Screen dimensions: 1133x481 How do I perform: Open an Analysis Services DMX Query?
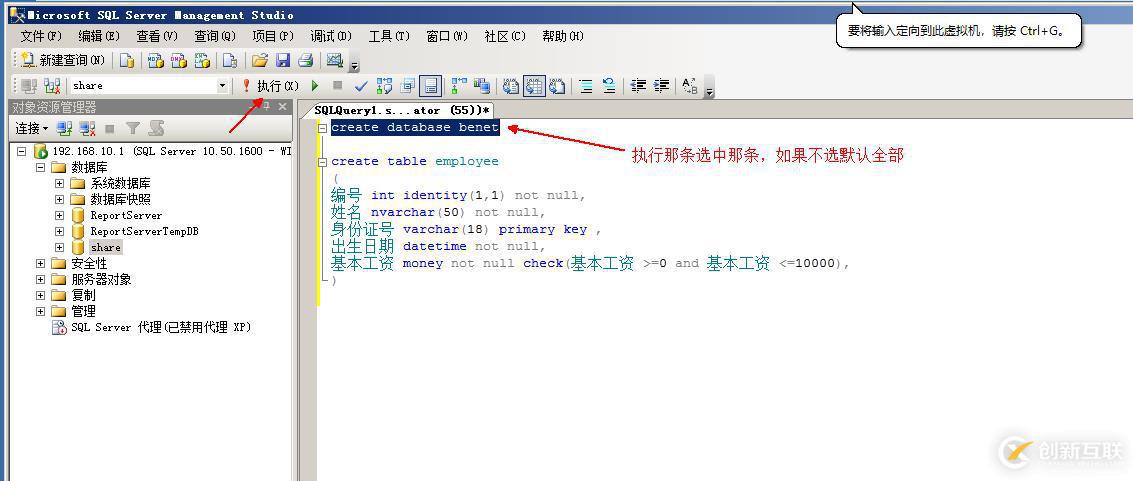pyautogui.click(x=178, y=61)
